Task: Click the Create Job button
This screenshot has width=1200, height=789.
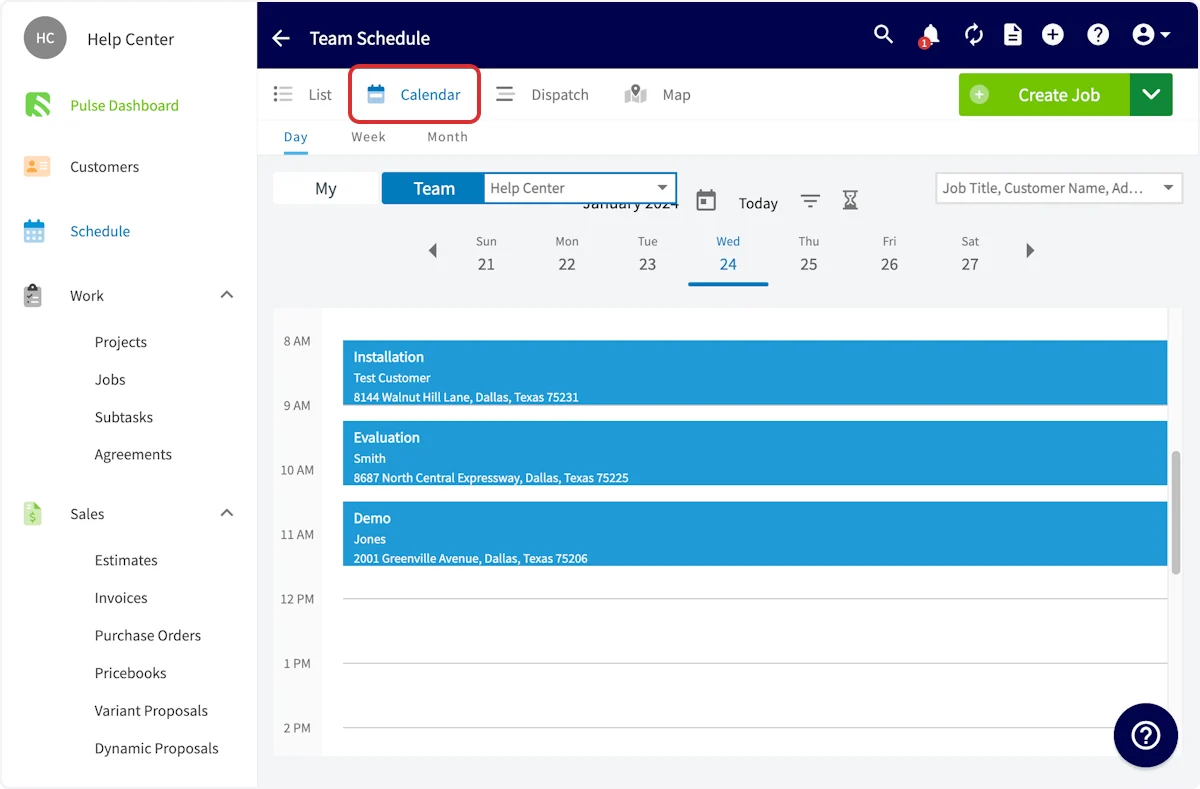Action: 1045,95
